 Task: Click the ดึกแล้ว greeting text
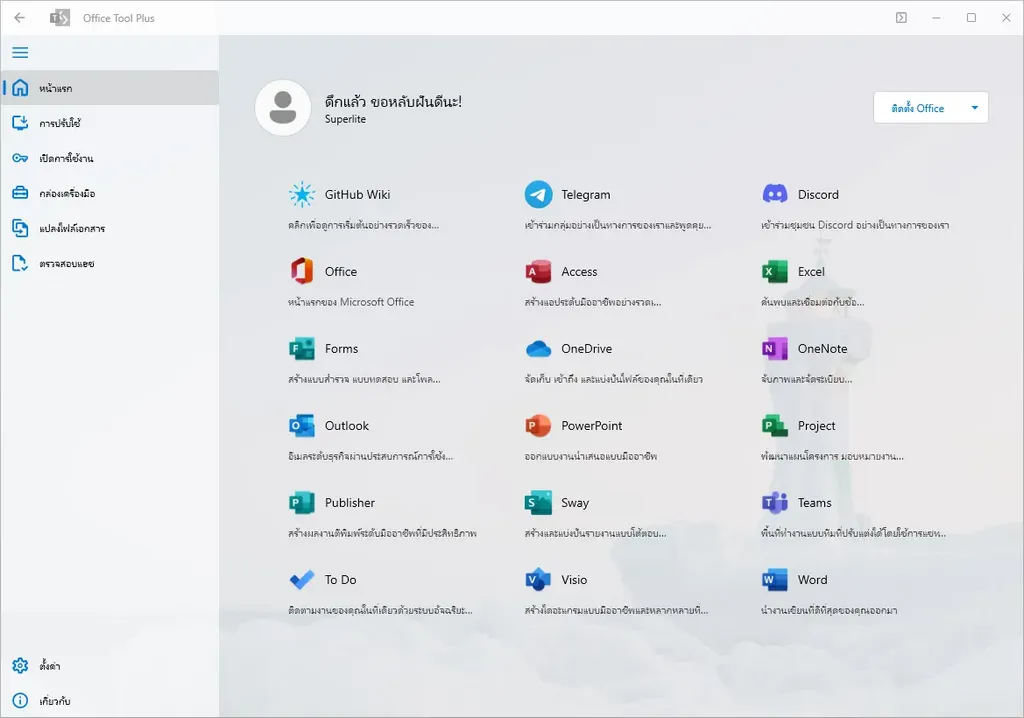coord(393,101)
